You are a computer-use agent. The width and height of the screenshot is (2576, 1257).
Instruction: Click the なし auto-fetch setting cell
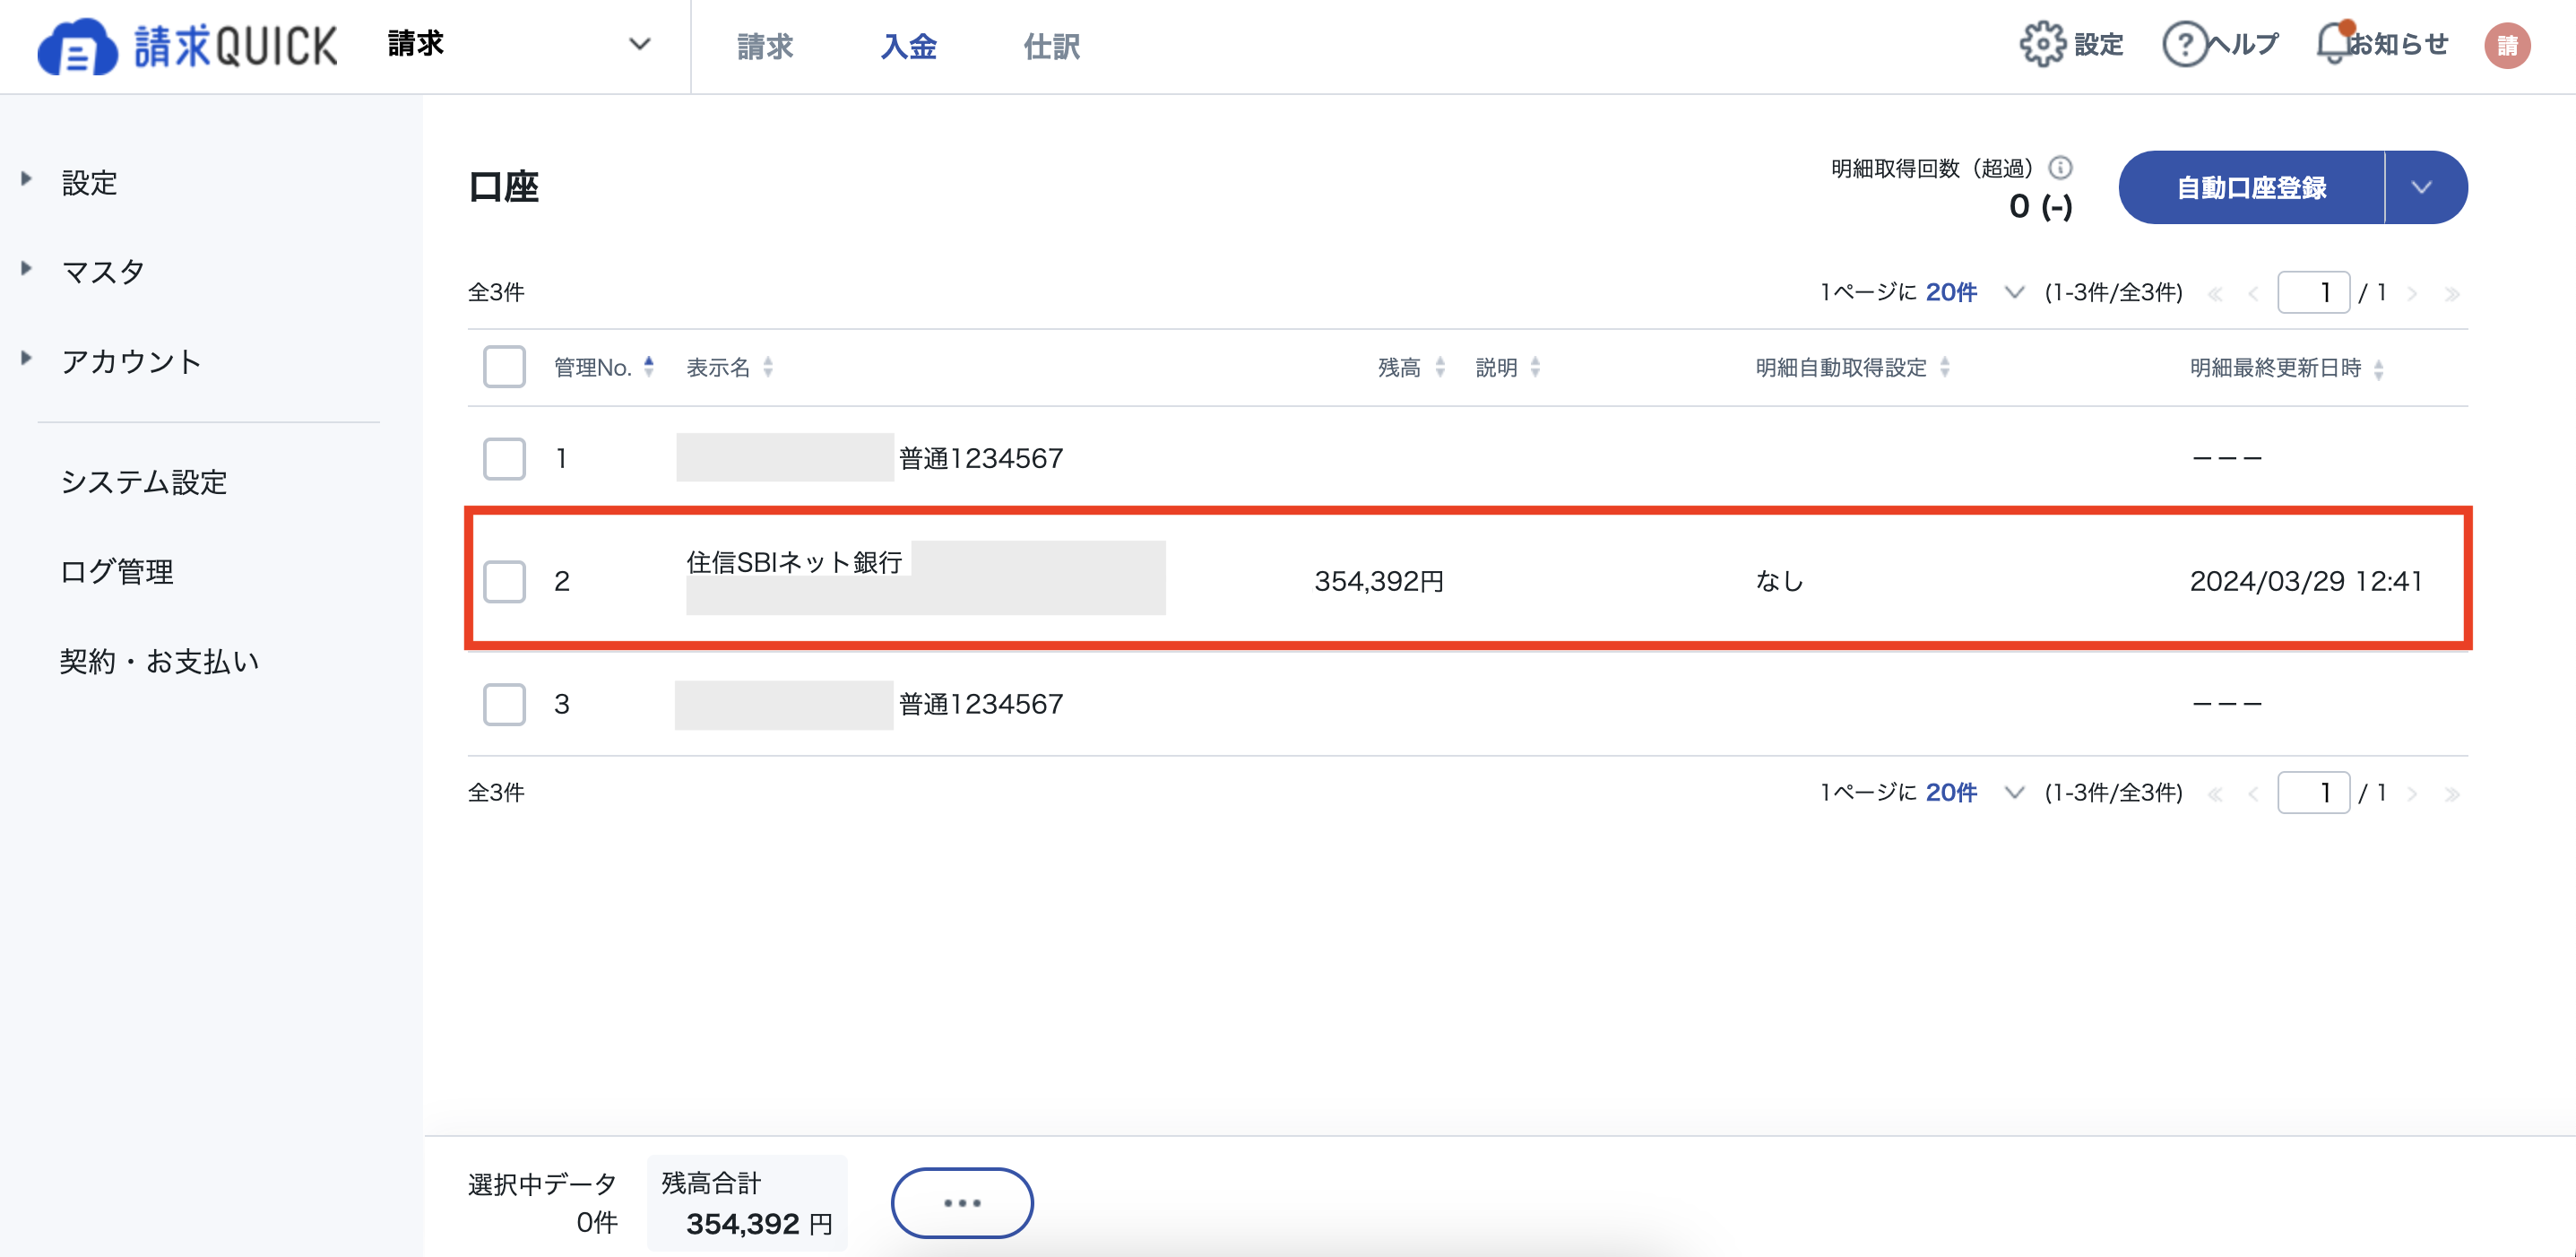pos(1780,581)
